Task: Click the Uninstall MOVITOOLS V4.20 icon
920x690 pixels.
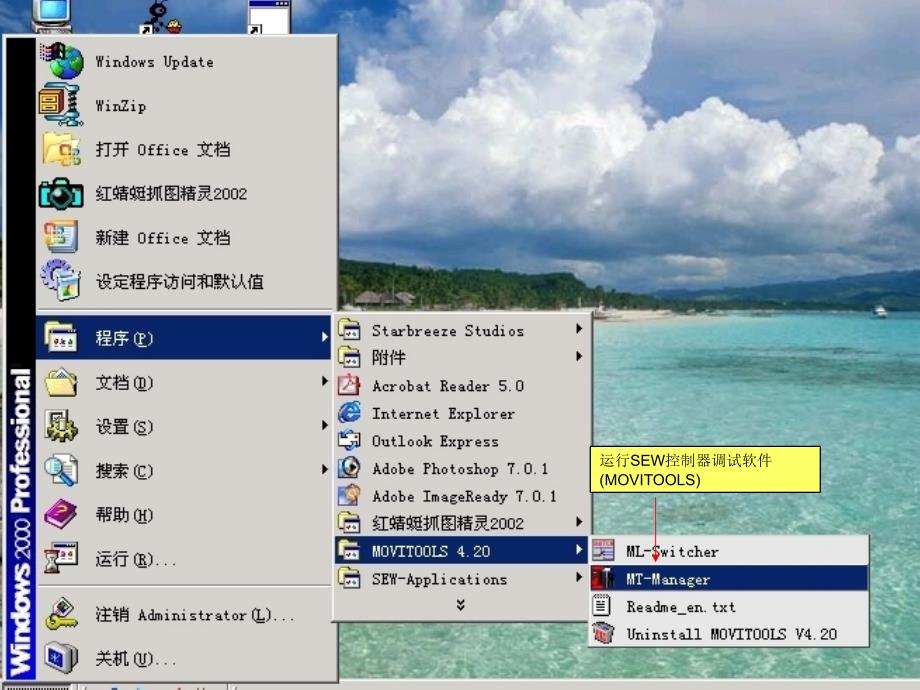Action: (603, 633)
